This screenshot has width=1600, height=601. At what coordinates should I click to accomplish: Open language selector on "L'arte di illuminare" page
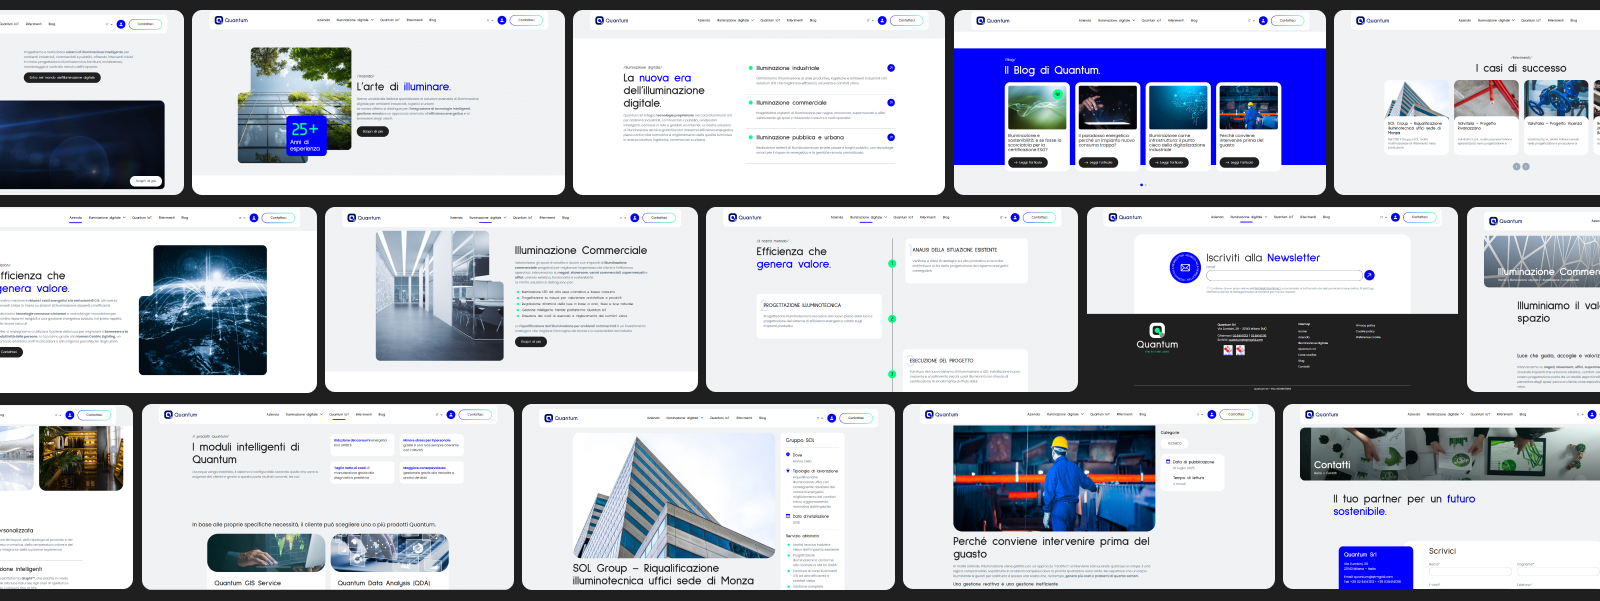tap(489, 20)
